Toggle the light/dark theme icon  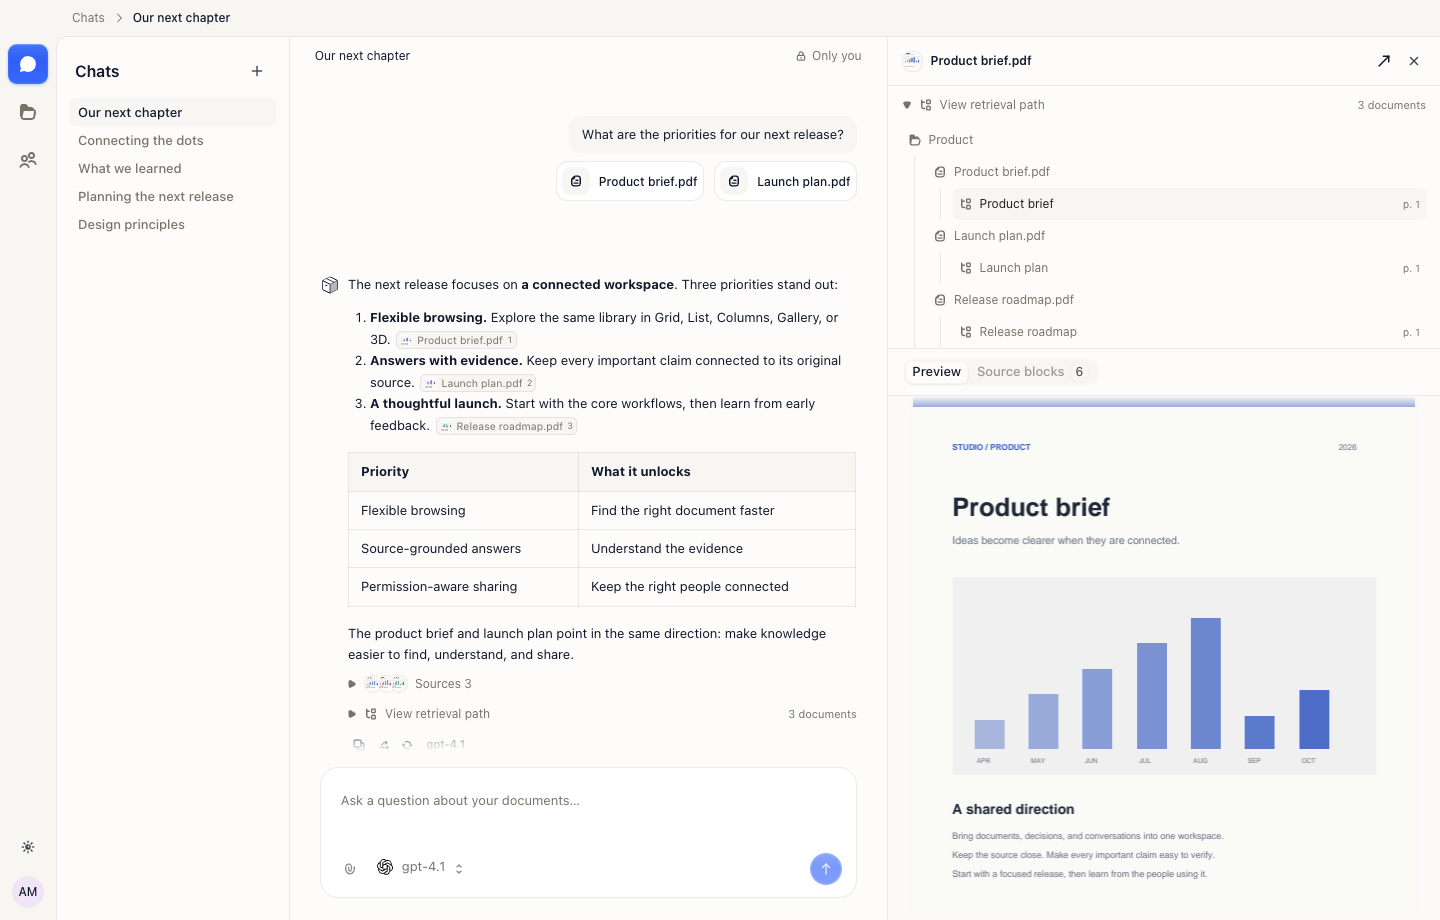coord(28,847)
